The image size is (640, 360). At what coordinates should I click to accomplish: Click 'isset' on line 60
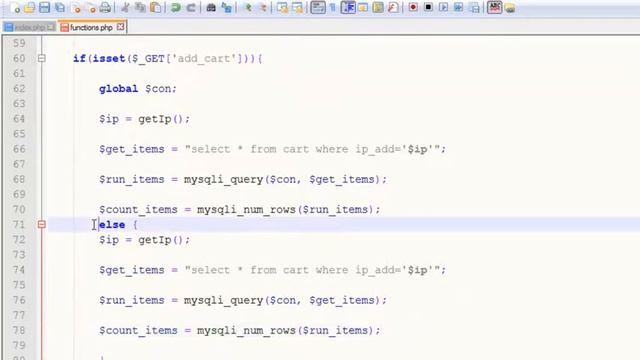click(x=109, y=58)
